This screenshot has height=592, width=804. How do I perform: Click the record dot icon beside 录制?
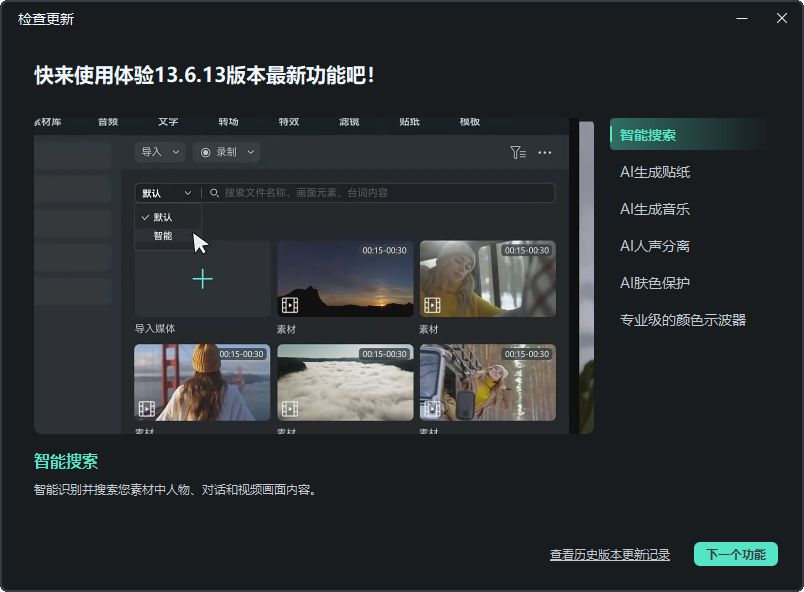[204, 152]
